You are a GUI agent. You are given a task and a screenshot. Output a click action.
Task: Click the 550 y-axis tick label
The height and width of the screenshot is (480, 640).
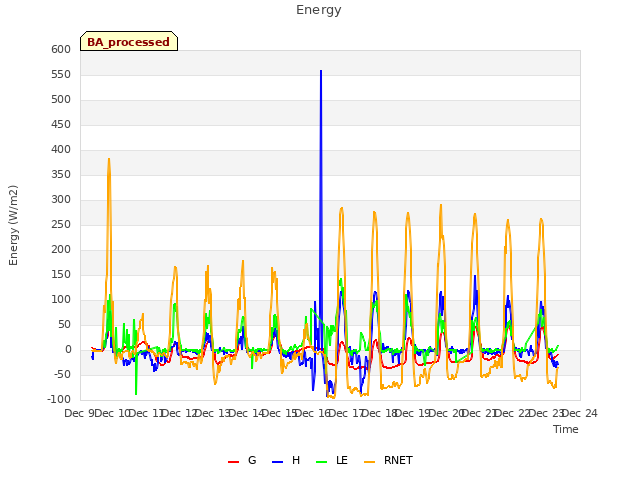pyautogui.click(x=61, y=75)
